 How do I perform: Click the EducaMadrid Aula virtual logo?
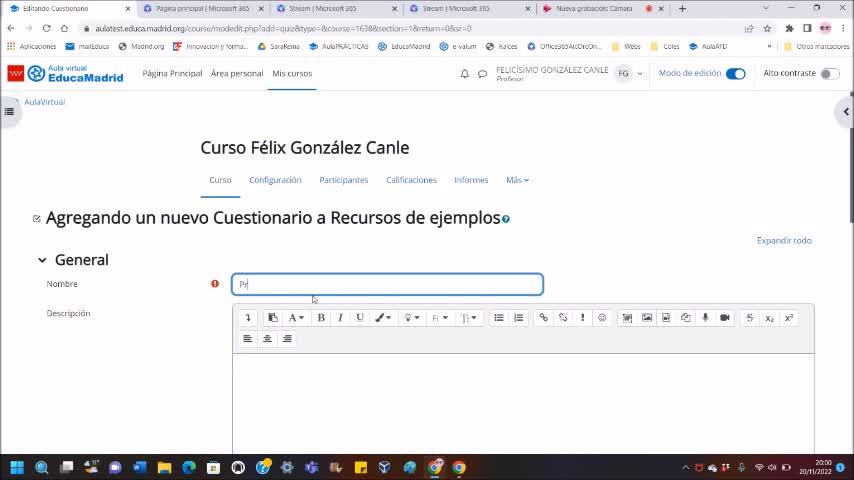[65, 74]
